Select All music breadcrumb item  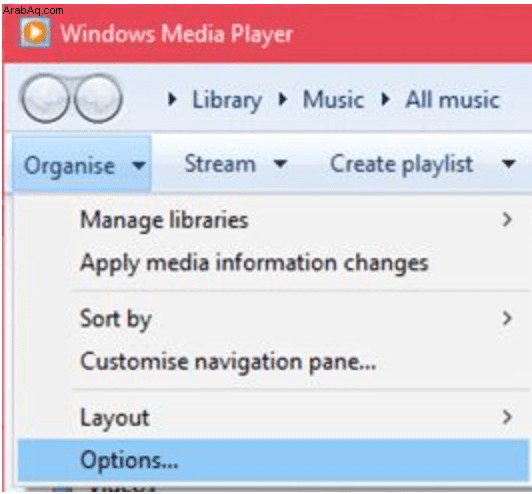click(x=452, y=100)
